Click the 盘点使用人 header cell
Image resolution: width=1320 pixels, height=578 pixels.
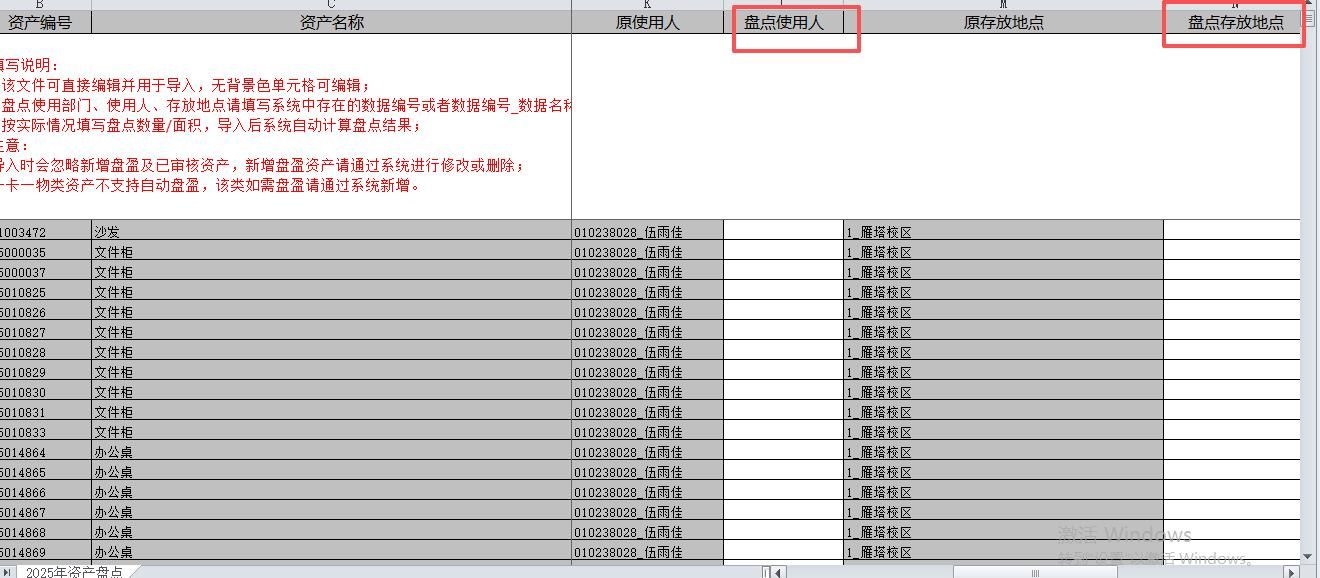coord(783,22)
